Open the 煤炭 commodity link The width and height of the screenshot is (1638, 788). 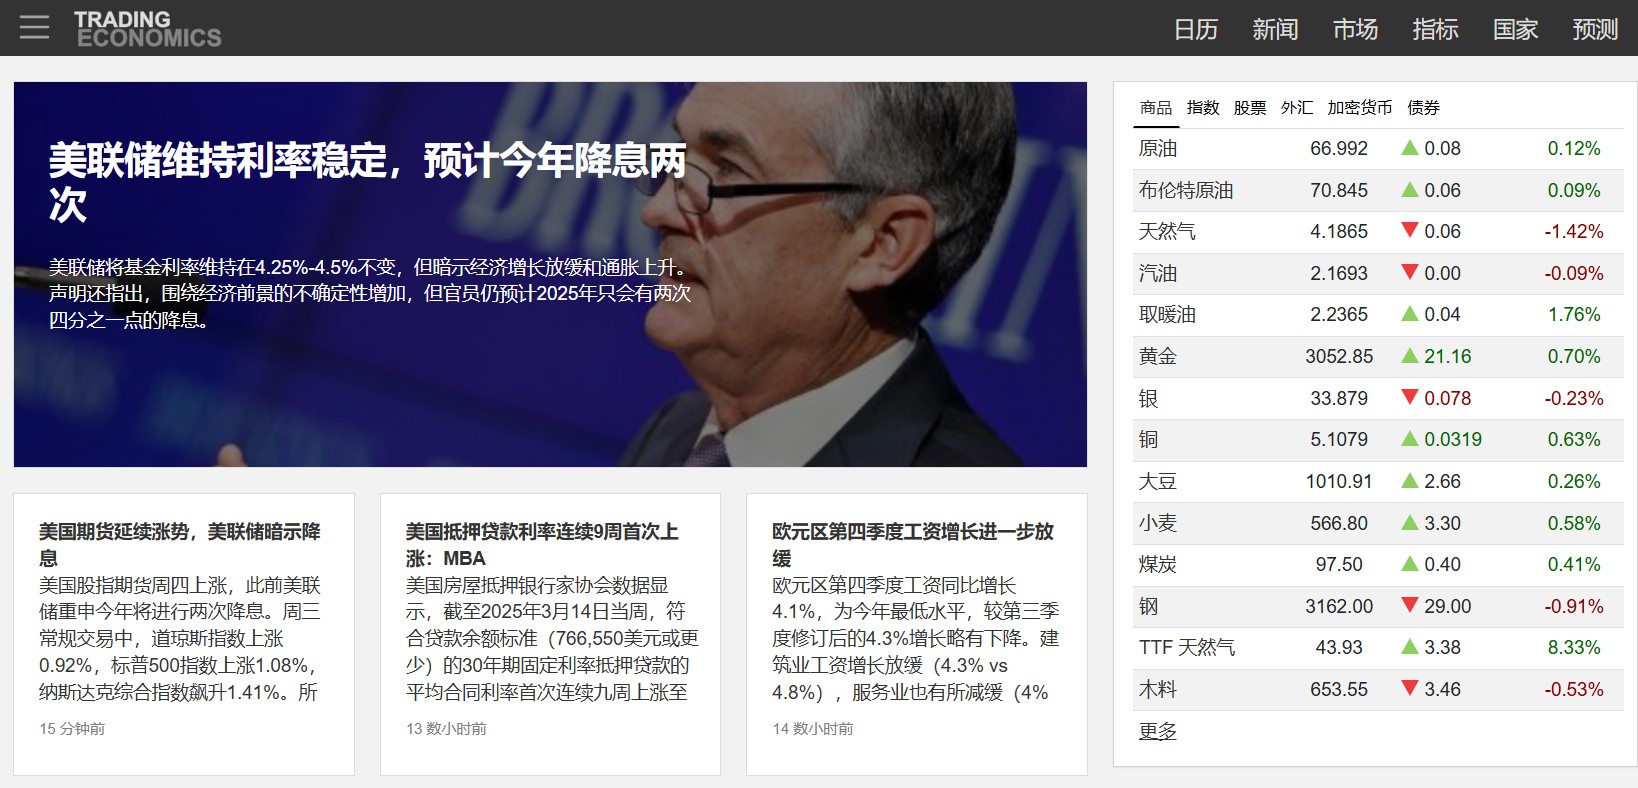tap(1158, 564)
